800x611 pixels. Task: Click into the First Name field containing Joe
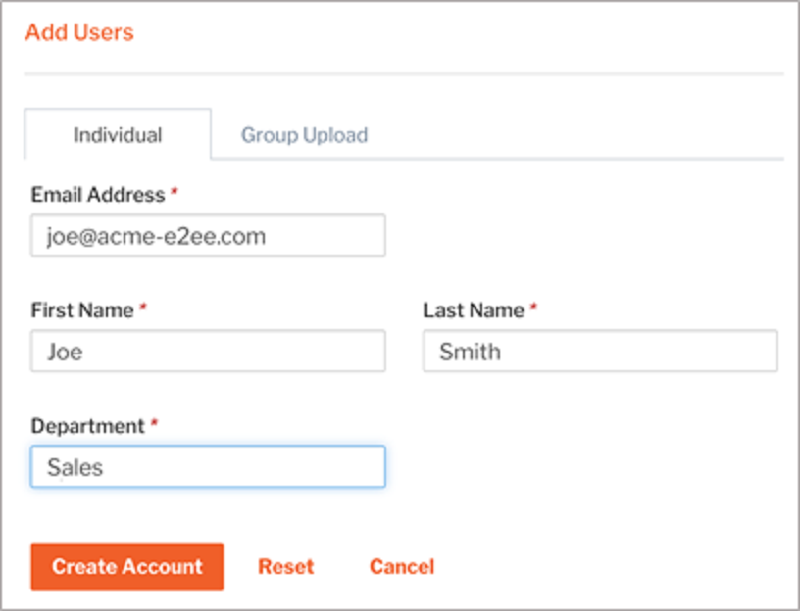[208, 351]
